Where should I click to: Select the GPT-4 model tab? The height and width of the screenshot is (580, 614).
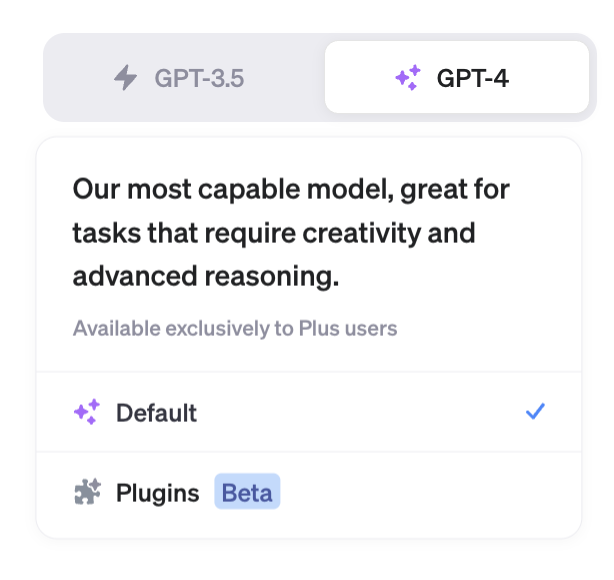click(457, 77)
